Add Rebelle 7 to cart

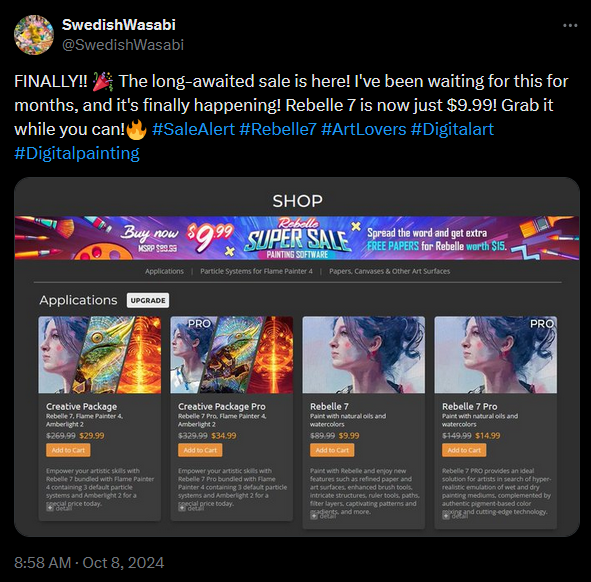pos(332,450)
